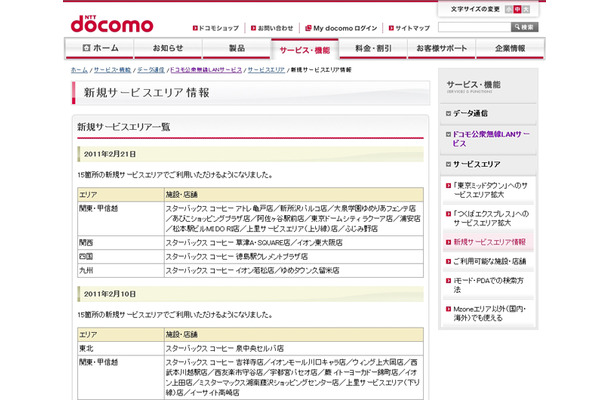Click the lock icon beside My docomo ログイン

point(306,27)
